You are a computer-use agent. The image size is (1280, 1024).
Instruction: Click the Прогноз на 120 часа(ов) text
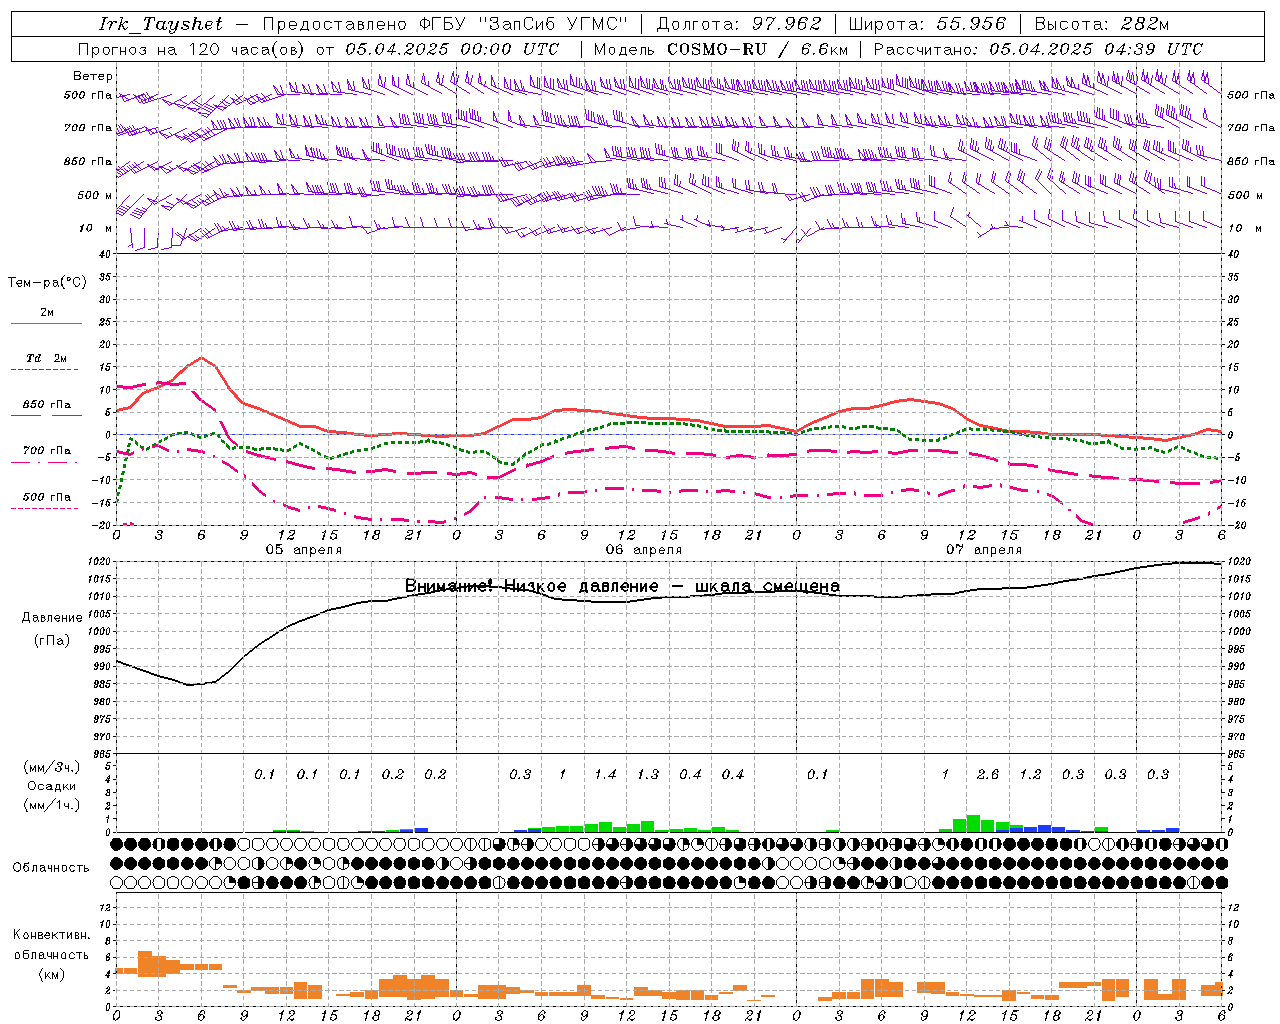(192, 49)
